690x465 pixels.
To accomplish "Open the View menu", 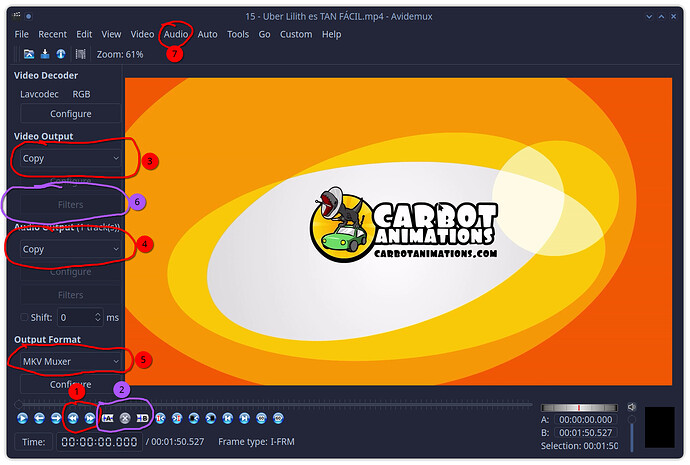I will (x=111, y=34).
